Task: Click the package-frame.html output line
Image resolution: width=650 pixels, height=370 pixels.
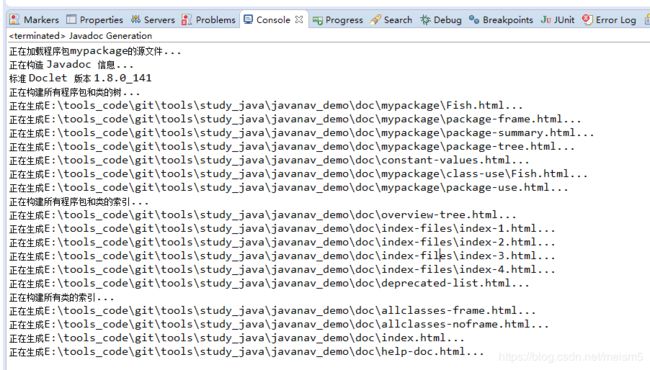Action: [x=295, y=119]
